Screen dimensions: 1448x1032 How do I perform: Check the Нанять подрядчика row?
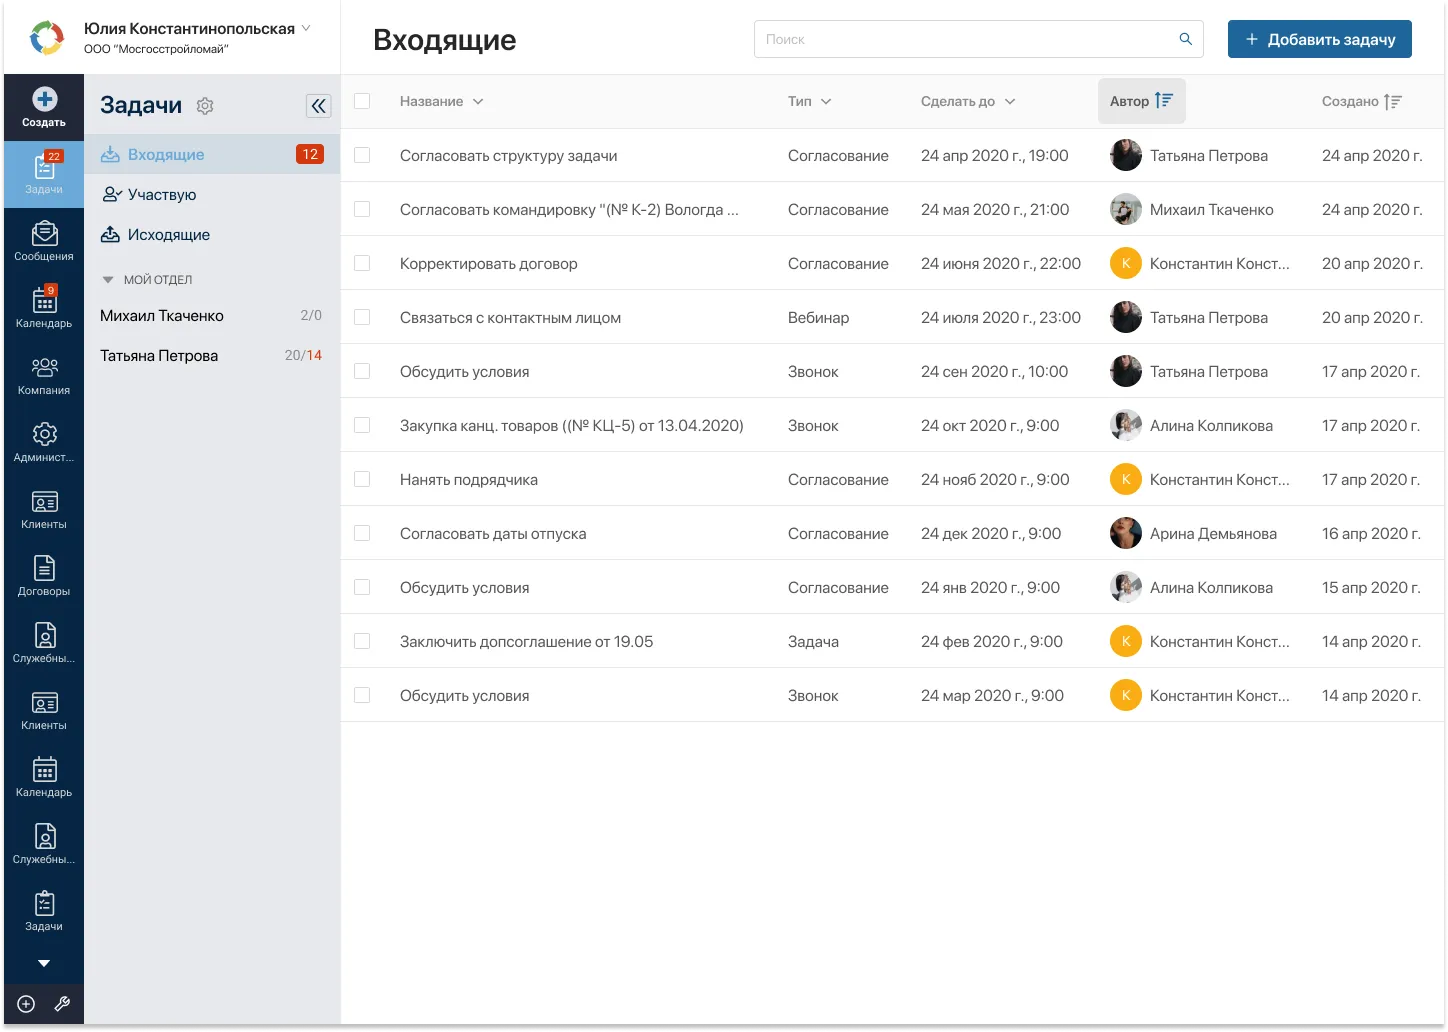coord(362,479)
